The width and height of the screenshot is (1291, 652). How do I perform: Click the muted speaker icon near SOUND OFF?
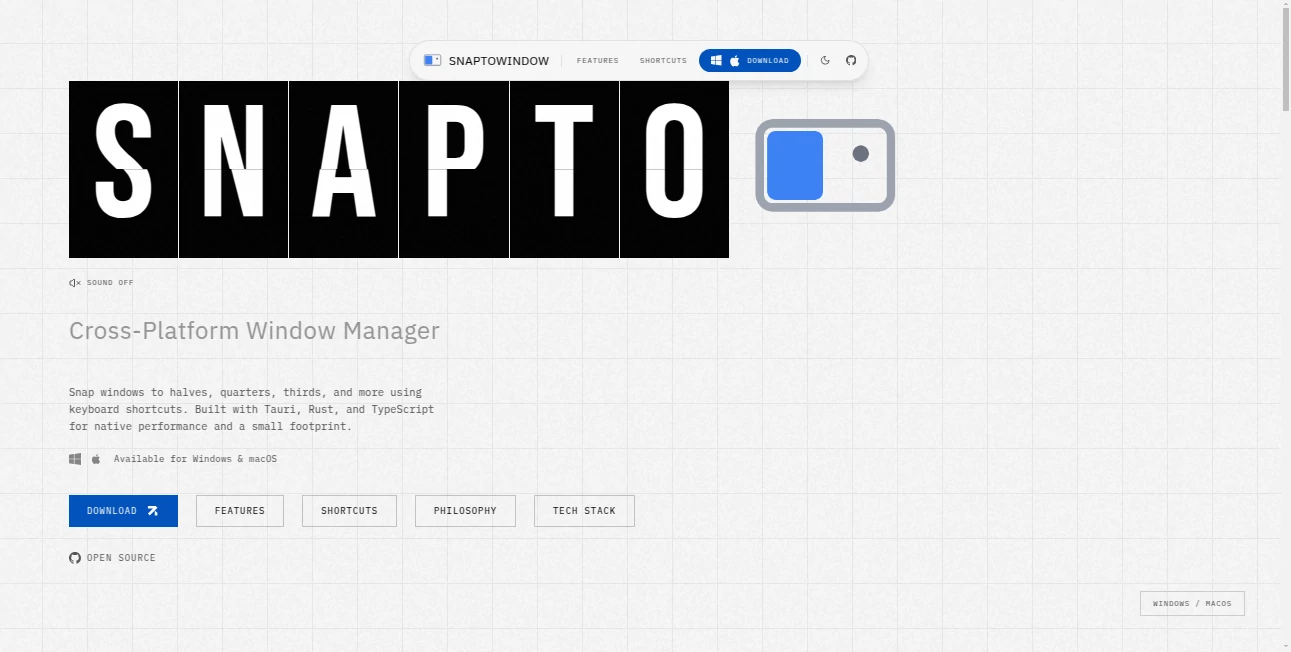point(73,282)
